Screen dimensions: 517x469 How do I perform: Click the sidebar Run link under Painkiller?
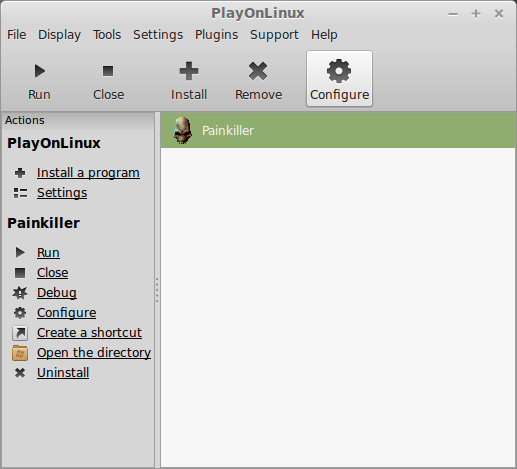(48, 253)
